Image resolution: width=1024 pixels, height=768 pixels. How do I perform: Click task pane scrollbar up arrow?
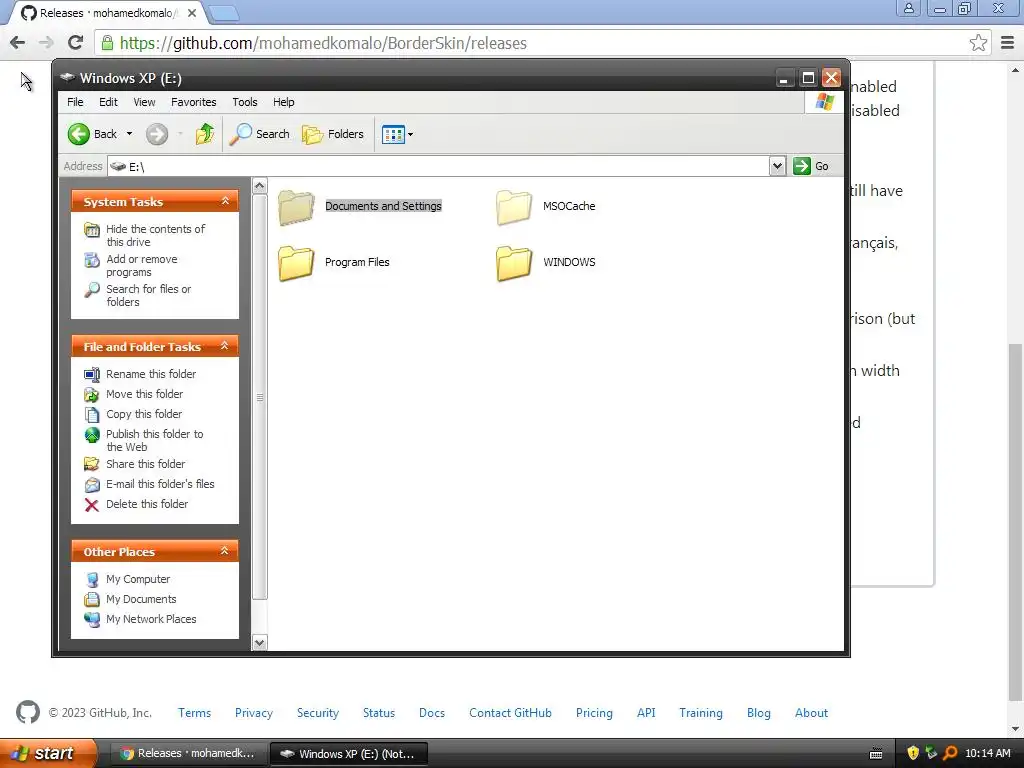(x=259, y=185)
